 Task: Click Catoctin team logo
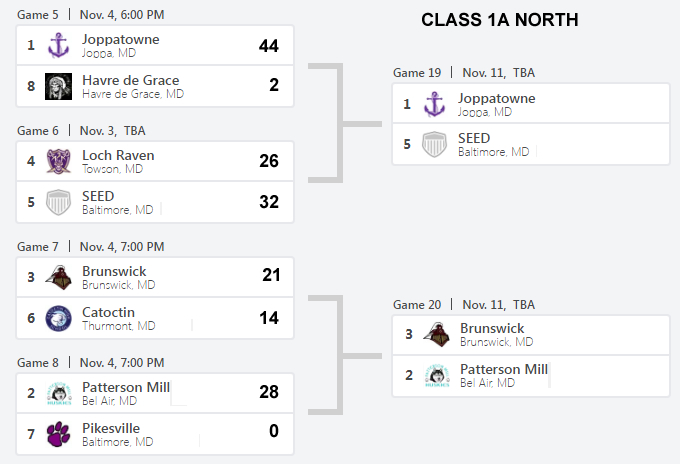pos(58,318)
